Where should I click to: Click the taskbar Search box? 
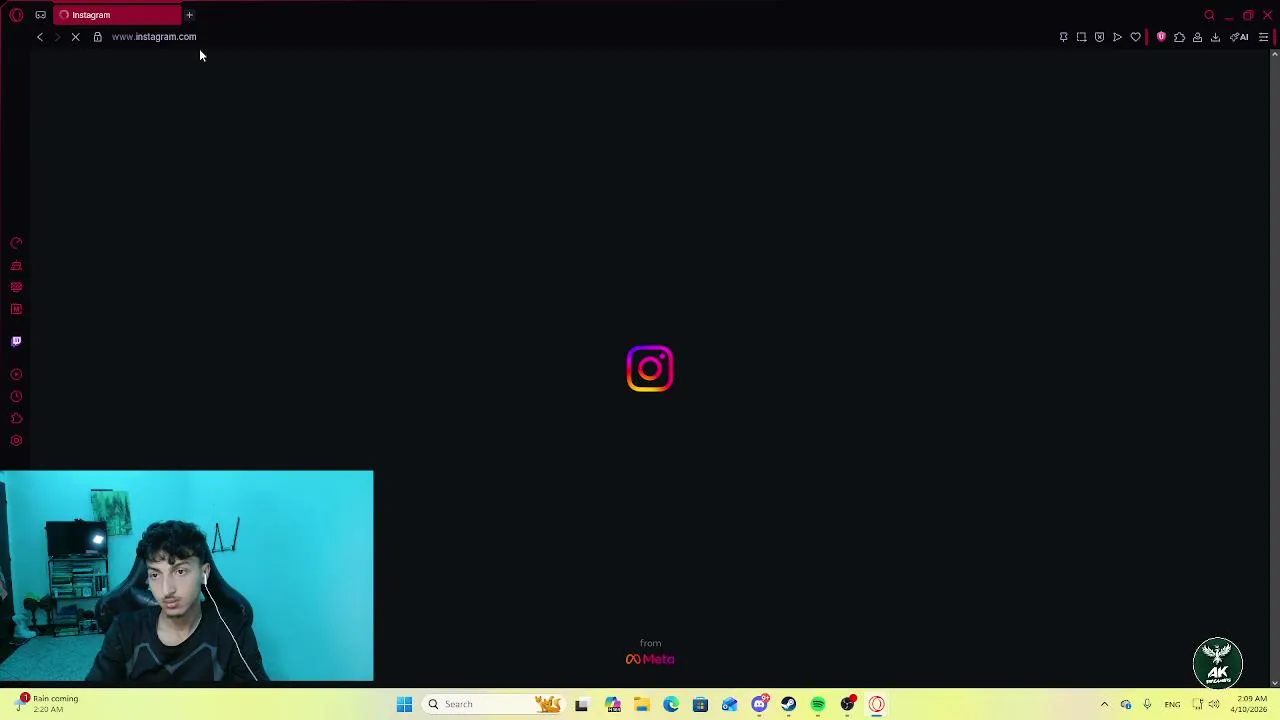[x=492, y=704]
